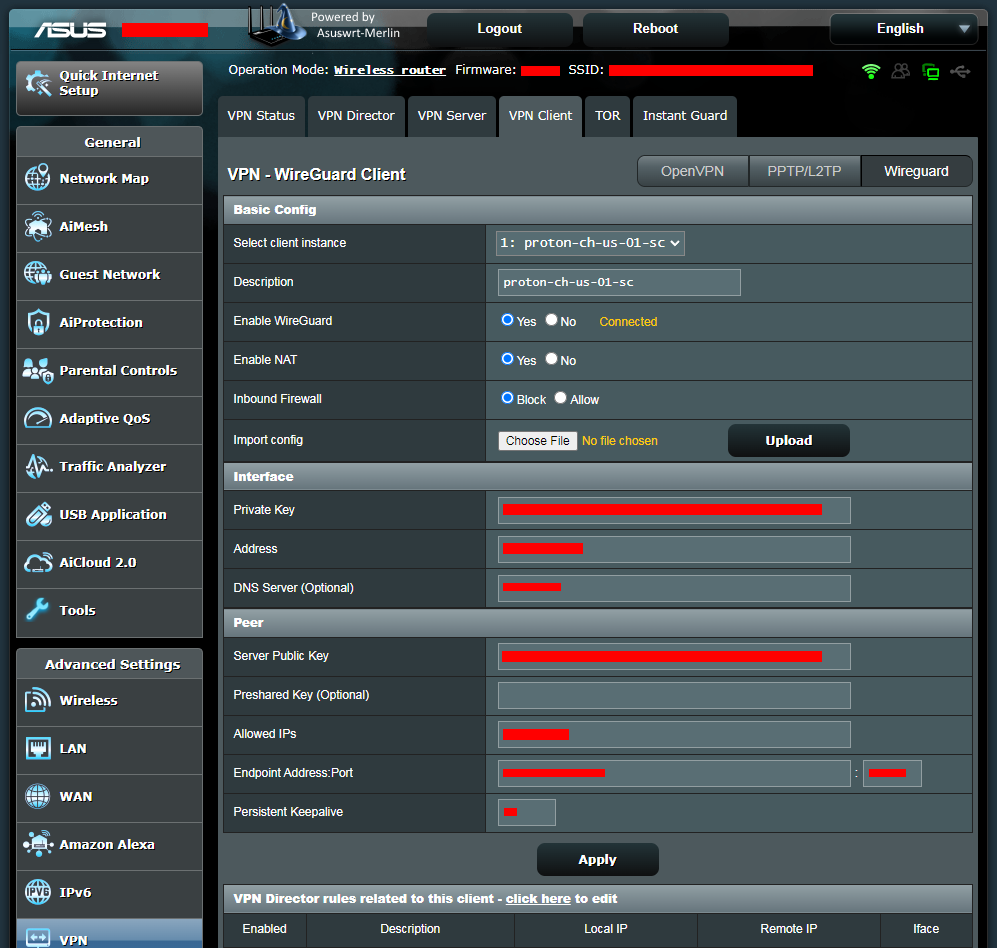Set Enable WireGuard to Yes

[x=507, y=320]
